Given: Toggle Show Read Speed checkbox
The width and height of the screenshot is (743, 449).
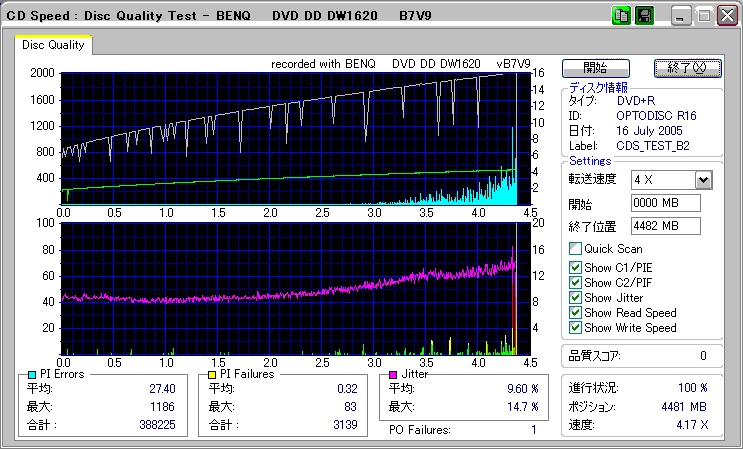Looking at the screenshot, I should 575,313.
